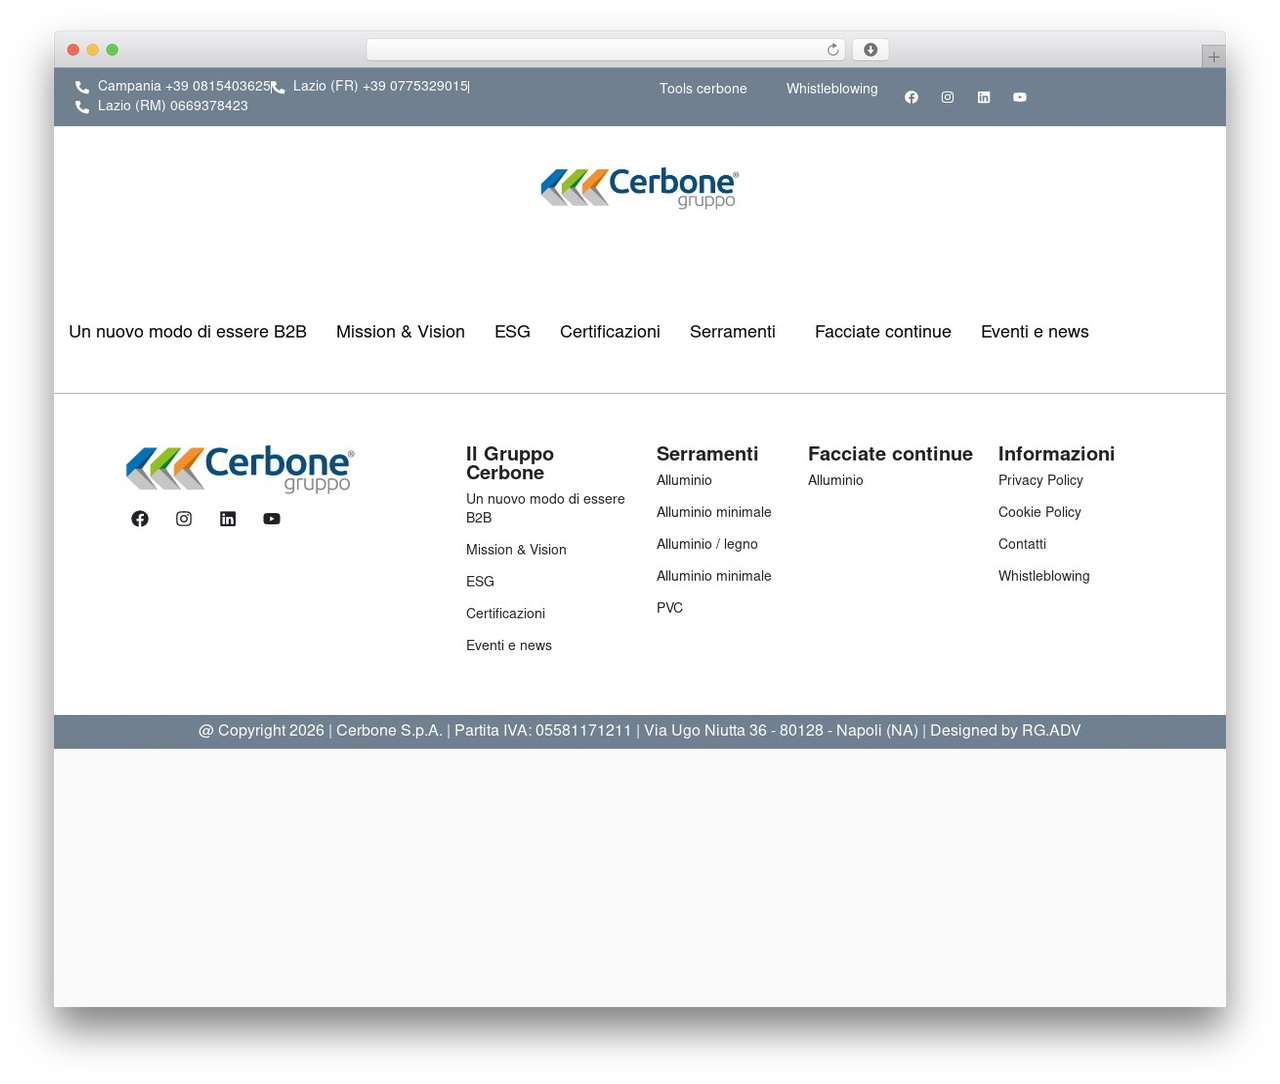
Task: Open Certificazioni in the main navigation
Action: pyautogui.click(x=610, y=332)
